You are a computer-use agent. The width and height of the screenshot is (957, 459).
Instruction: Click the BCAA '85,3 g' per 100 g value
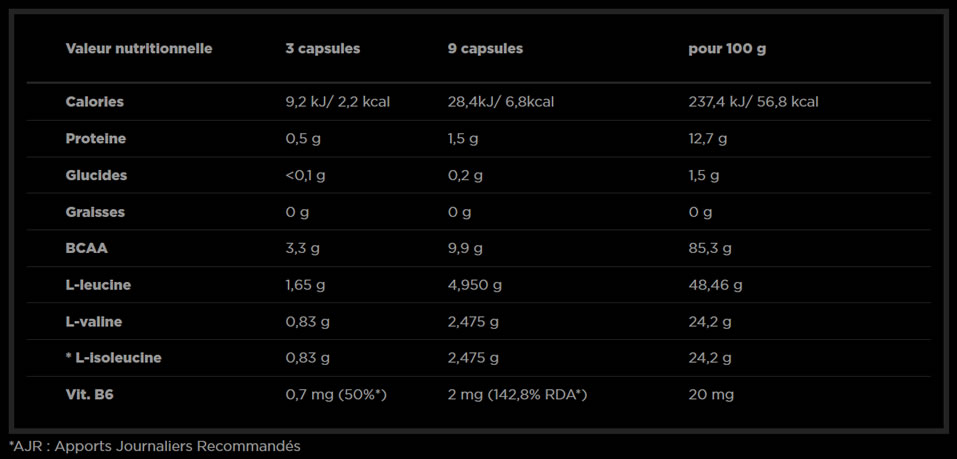coord(710,248)
